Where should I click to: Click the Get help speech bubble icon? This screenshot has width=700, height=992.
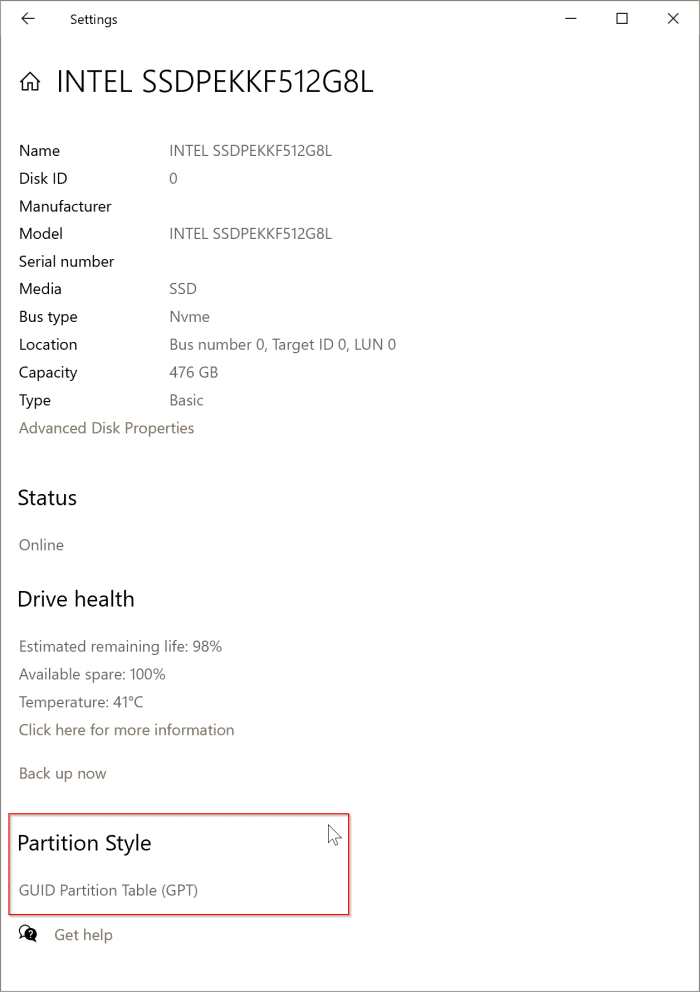26,934
